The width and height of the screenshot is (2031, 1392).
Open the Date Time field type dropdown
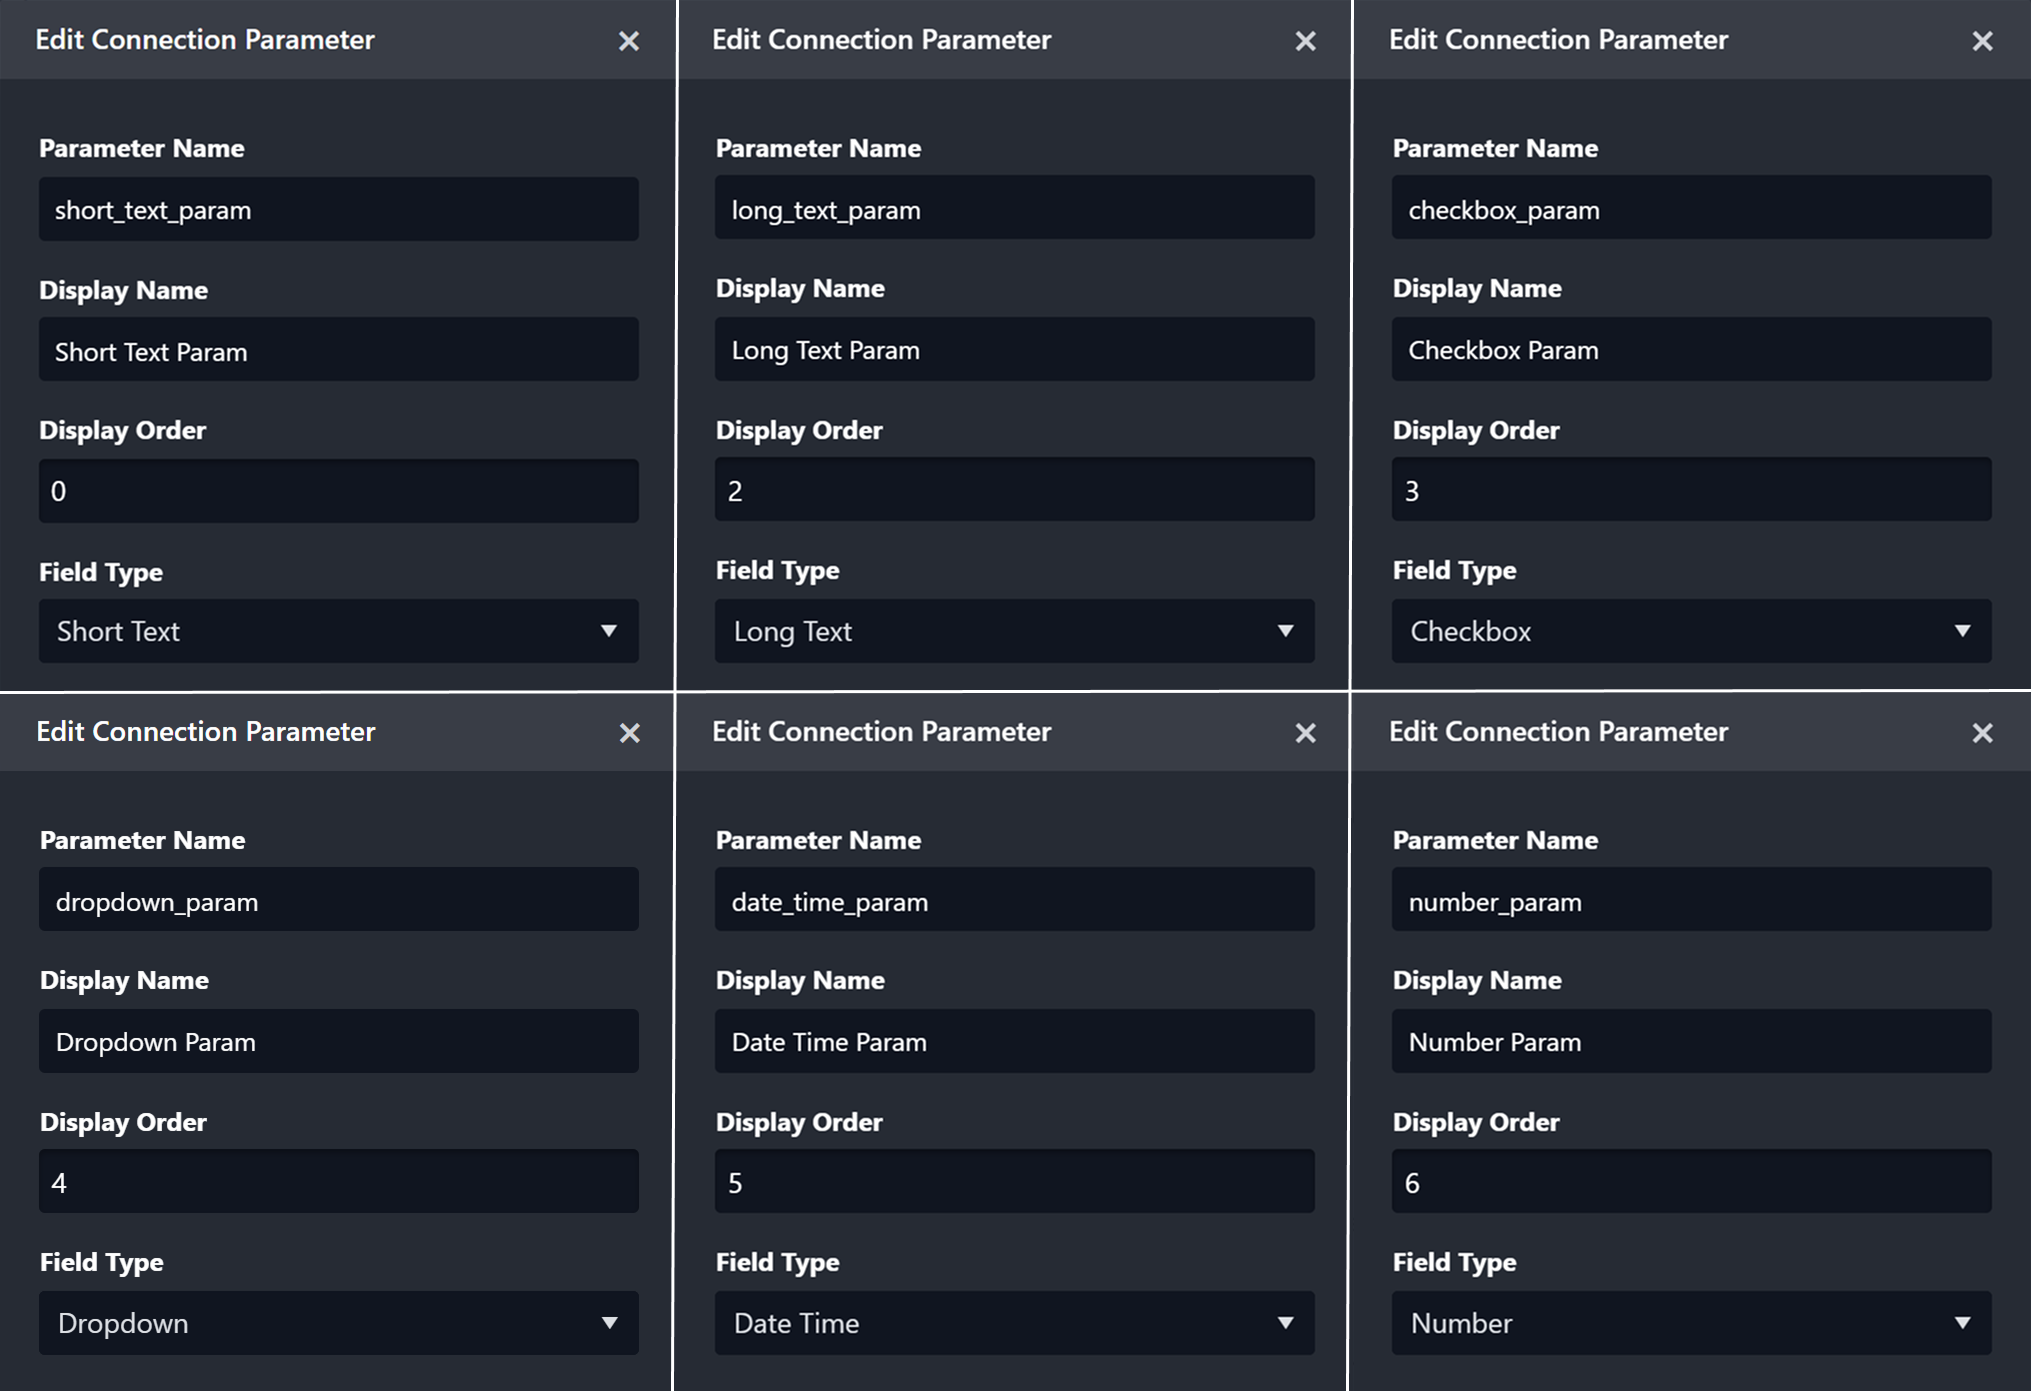point(1014,1323)
